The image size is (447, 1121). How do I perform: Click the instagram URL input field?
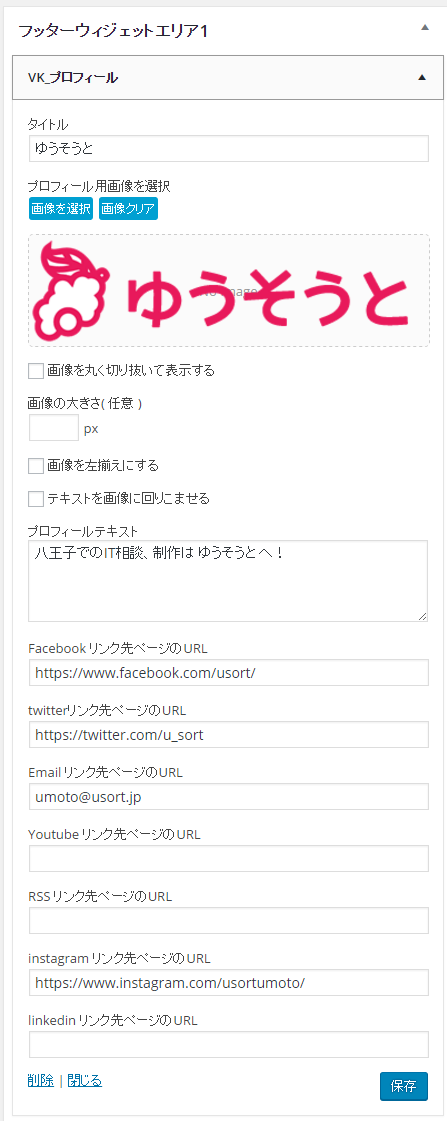[x=229, y=982]
